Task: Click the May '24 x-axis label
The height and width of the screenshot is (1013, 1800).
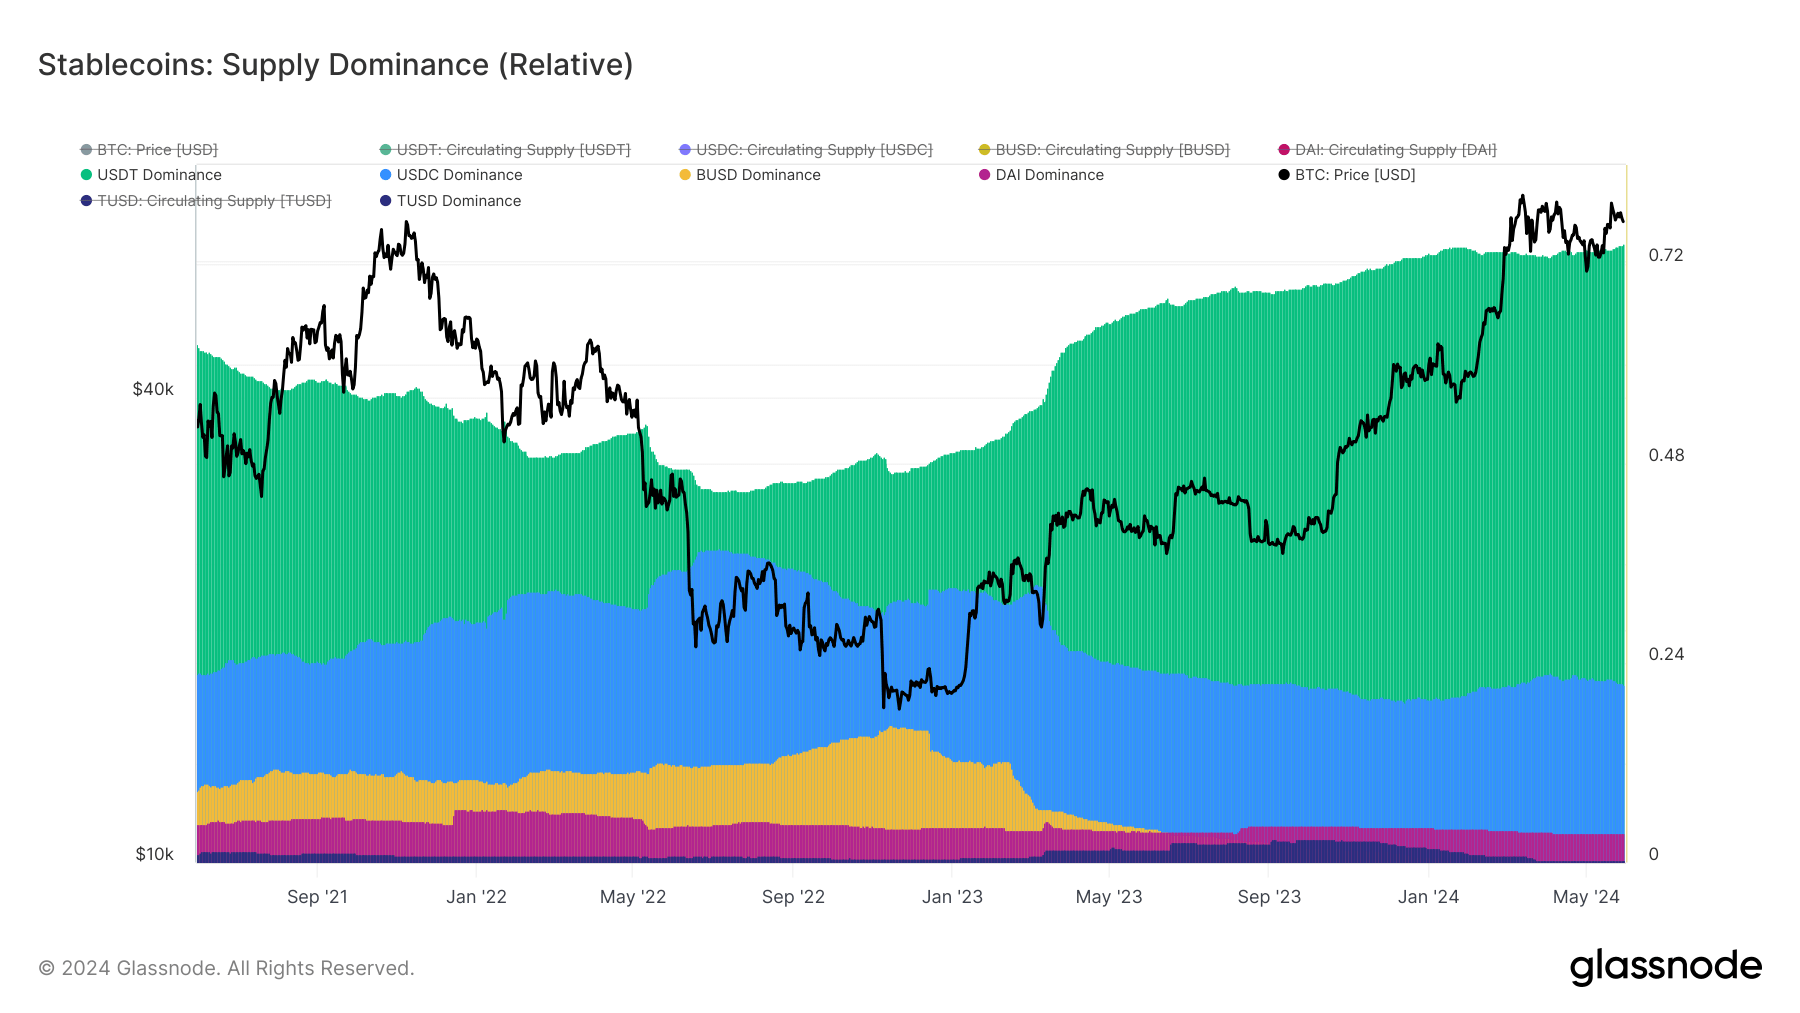Action: pos(1586,897)
